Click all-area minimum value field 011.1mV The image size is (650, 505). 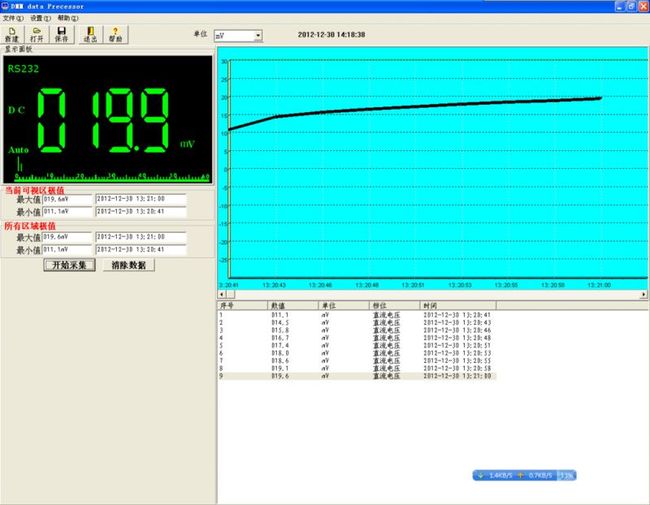tap(67, 250)
